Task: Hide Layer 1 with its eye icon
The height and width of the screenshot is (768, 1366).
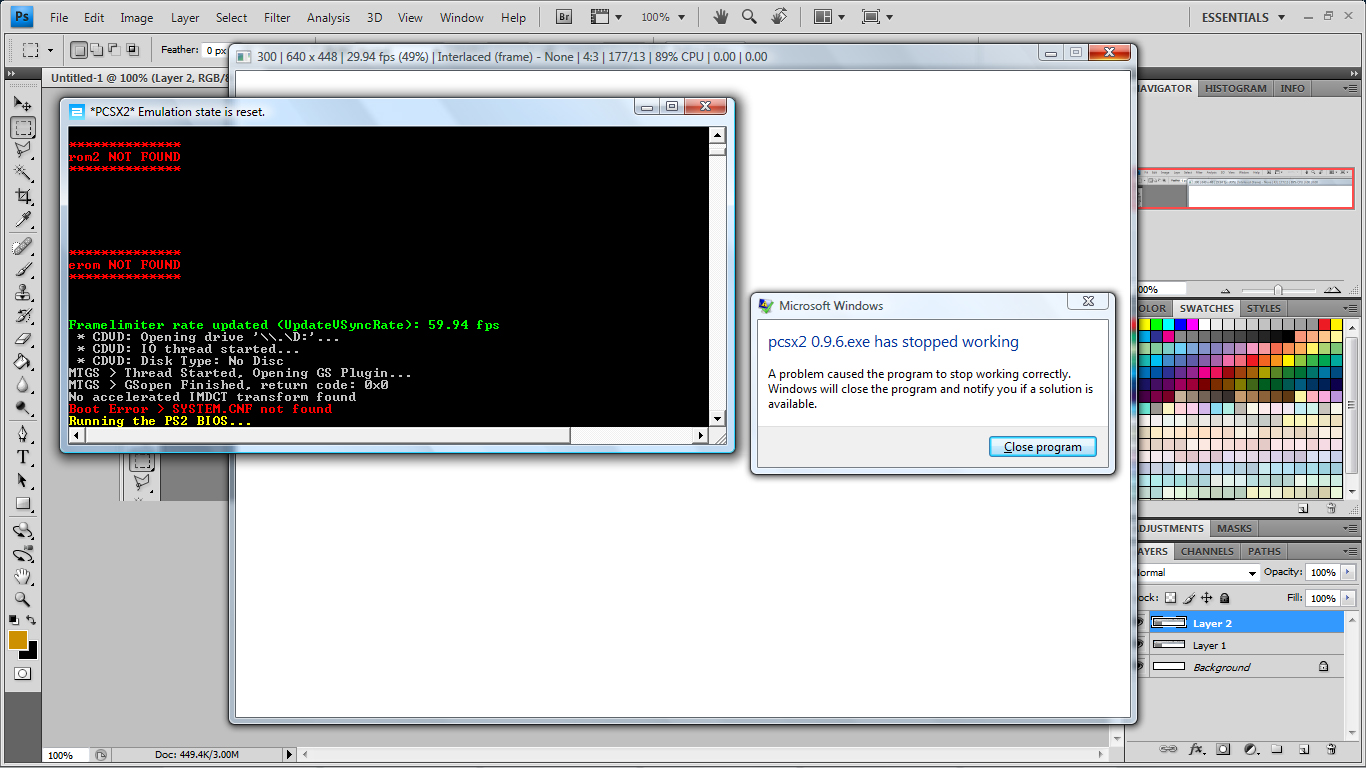Action: [x=1139, y=645]
